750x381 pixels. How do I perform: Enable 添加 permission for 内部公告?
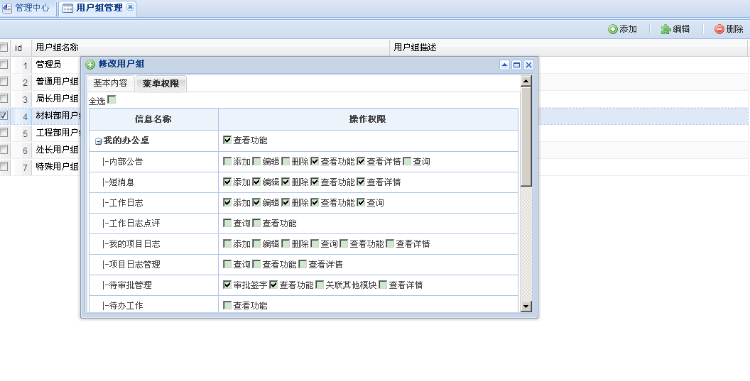[x=227, y=161]
